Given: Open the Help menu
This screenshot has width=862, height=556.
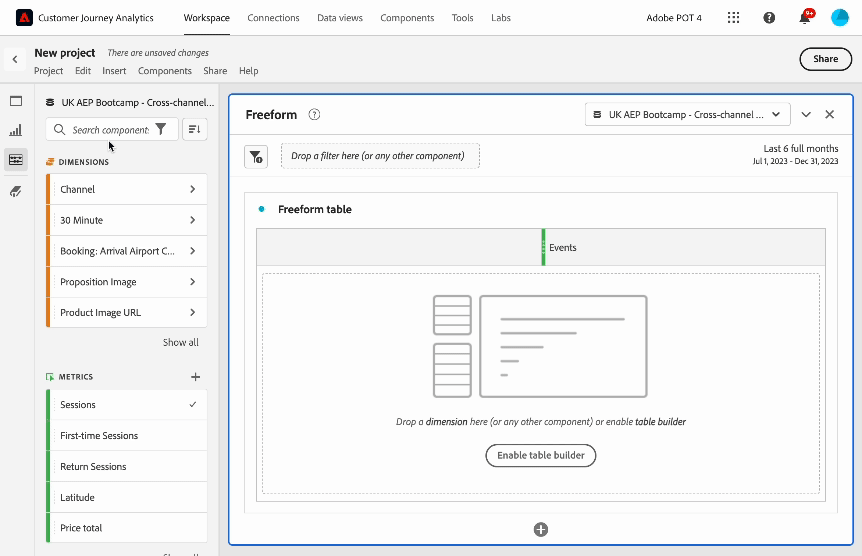Looking at the screenshot, I should tap(248, 70).
